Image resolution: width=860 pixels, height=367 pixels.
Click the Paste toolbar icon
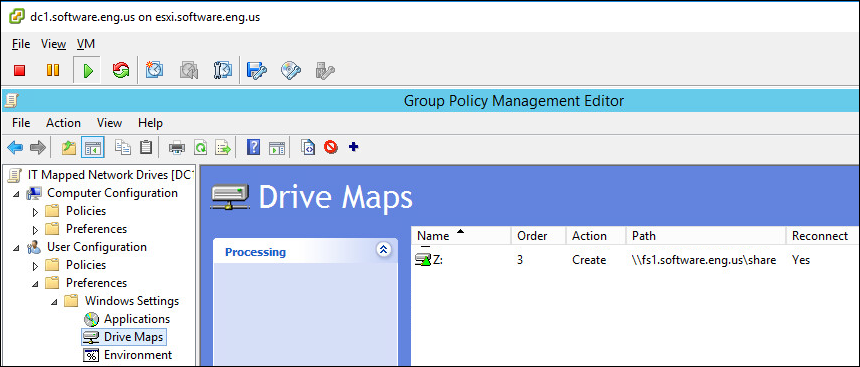[x=145, y=147]
